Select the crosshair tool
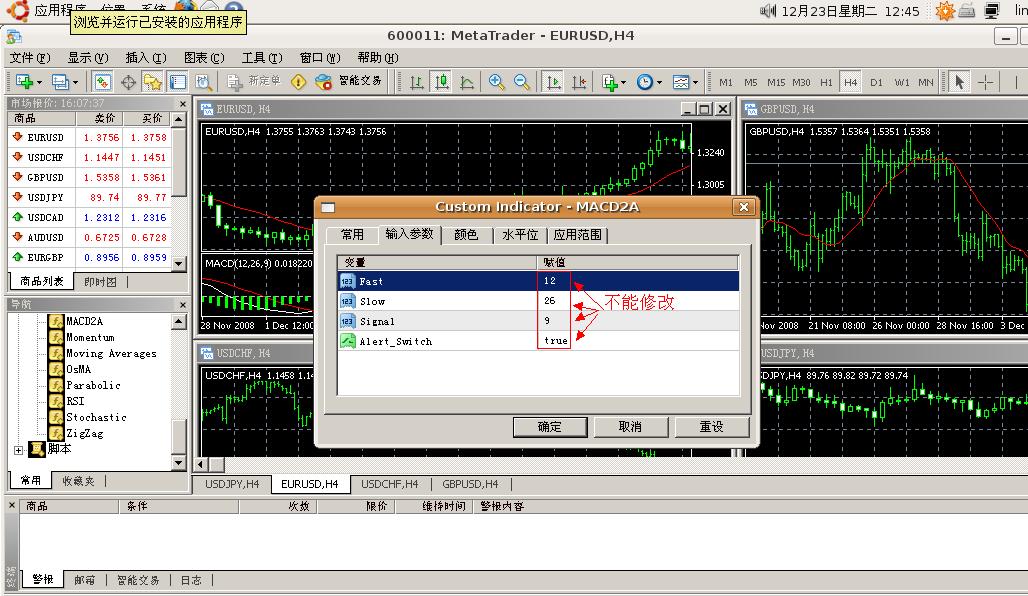 point(985,82)
